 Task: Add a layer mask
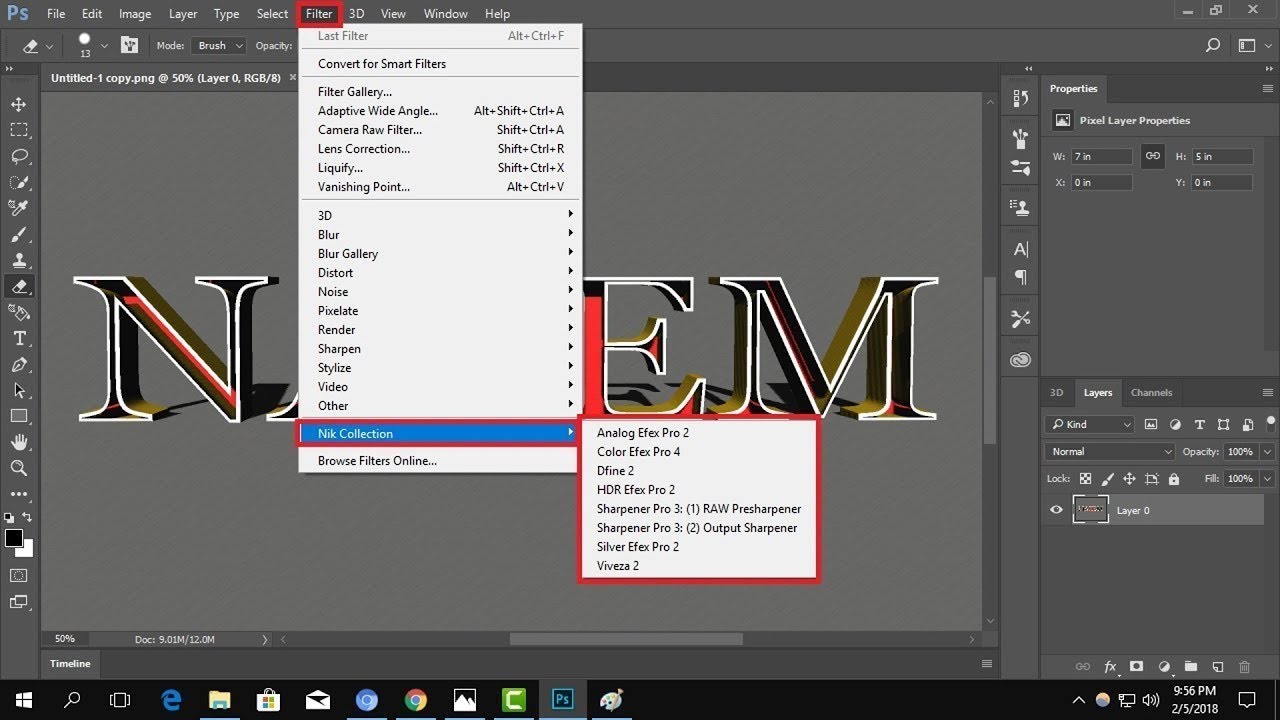1137,666
